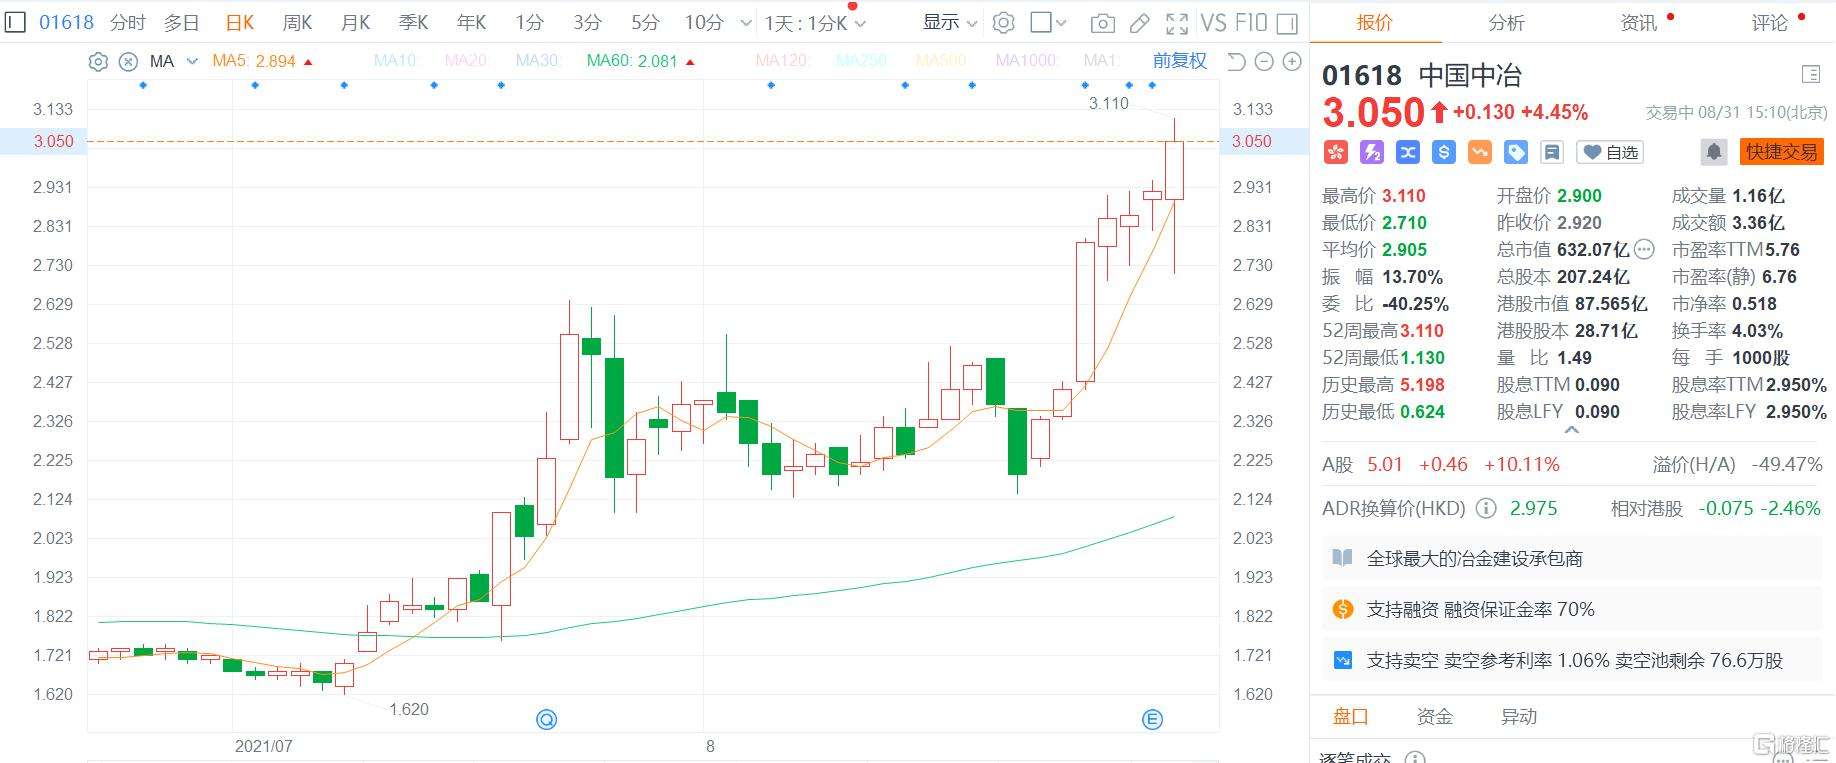Enter fullscreen chart mode
The height and width of the screenshot is (763, 1836).
[1178, 22]
